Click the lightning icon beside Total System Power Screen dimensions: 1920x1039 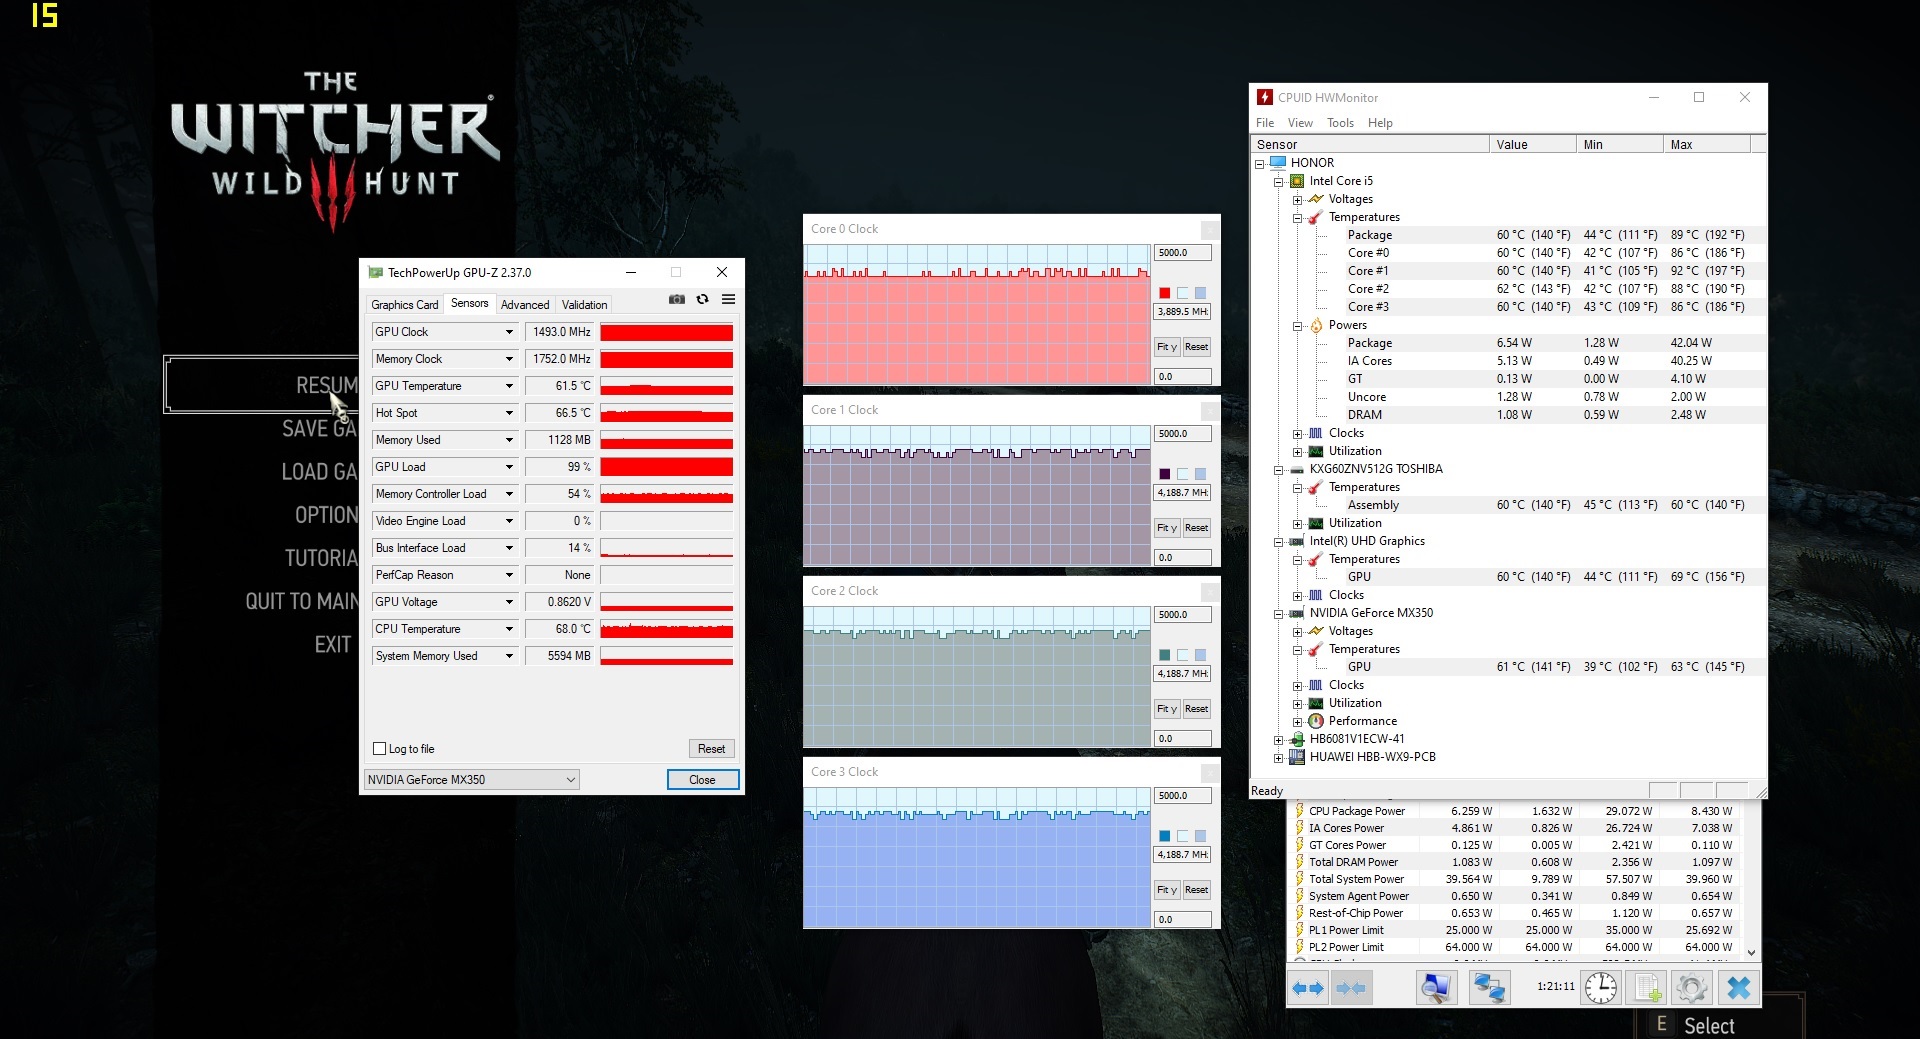point(1299,879)
